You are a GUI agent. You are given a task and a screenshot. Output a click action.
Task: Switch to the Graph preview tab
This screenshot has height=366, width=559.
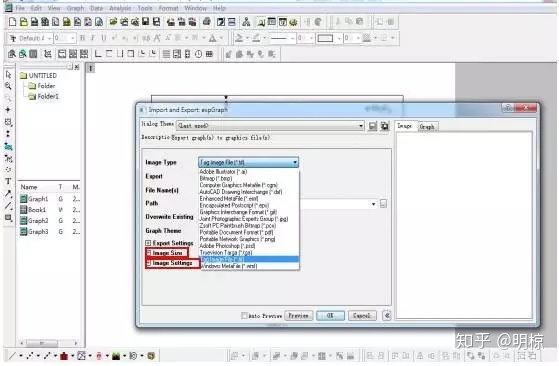pos(427,127)
